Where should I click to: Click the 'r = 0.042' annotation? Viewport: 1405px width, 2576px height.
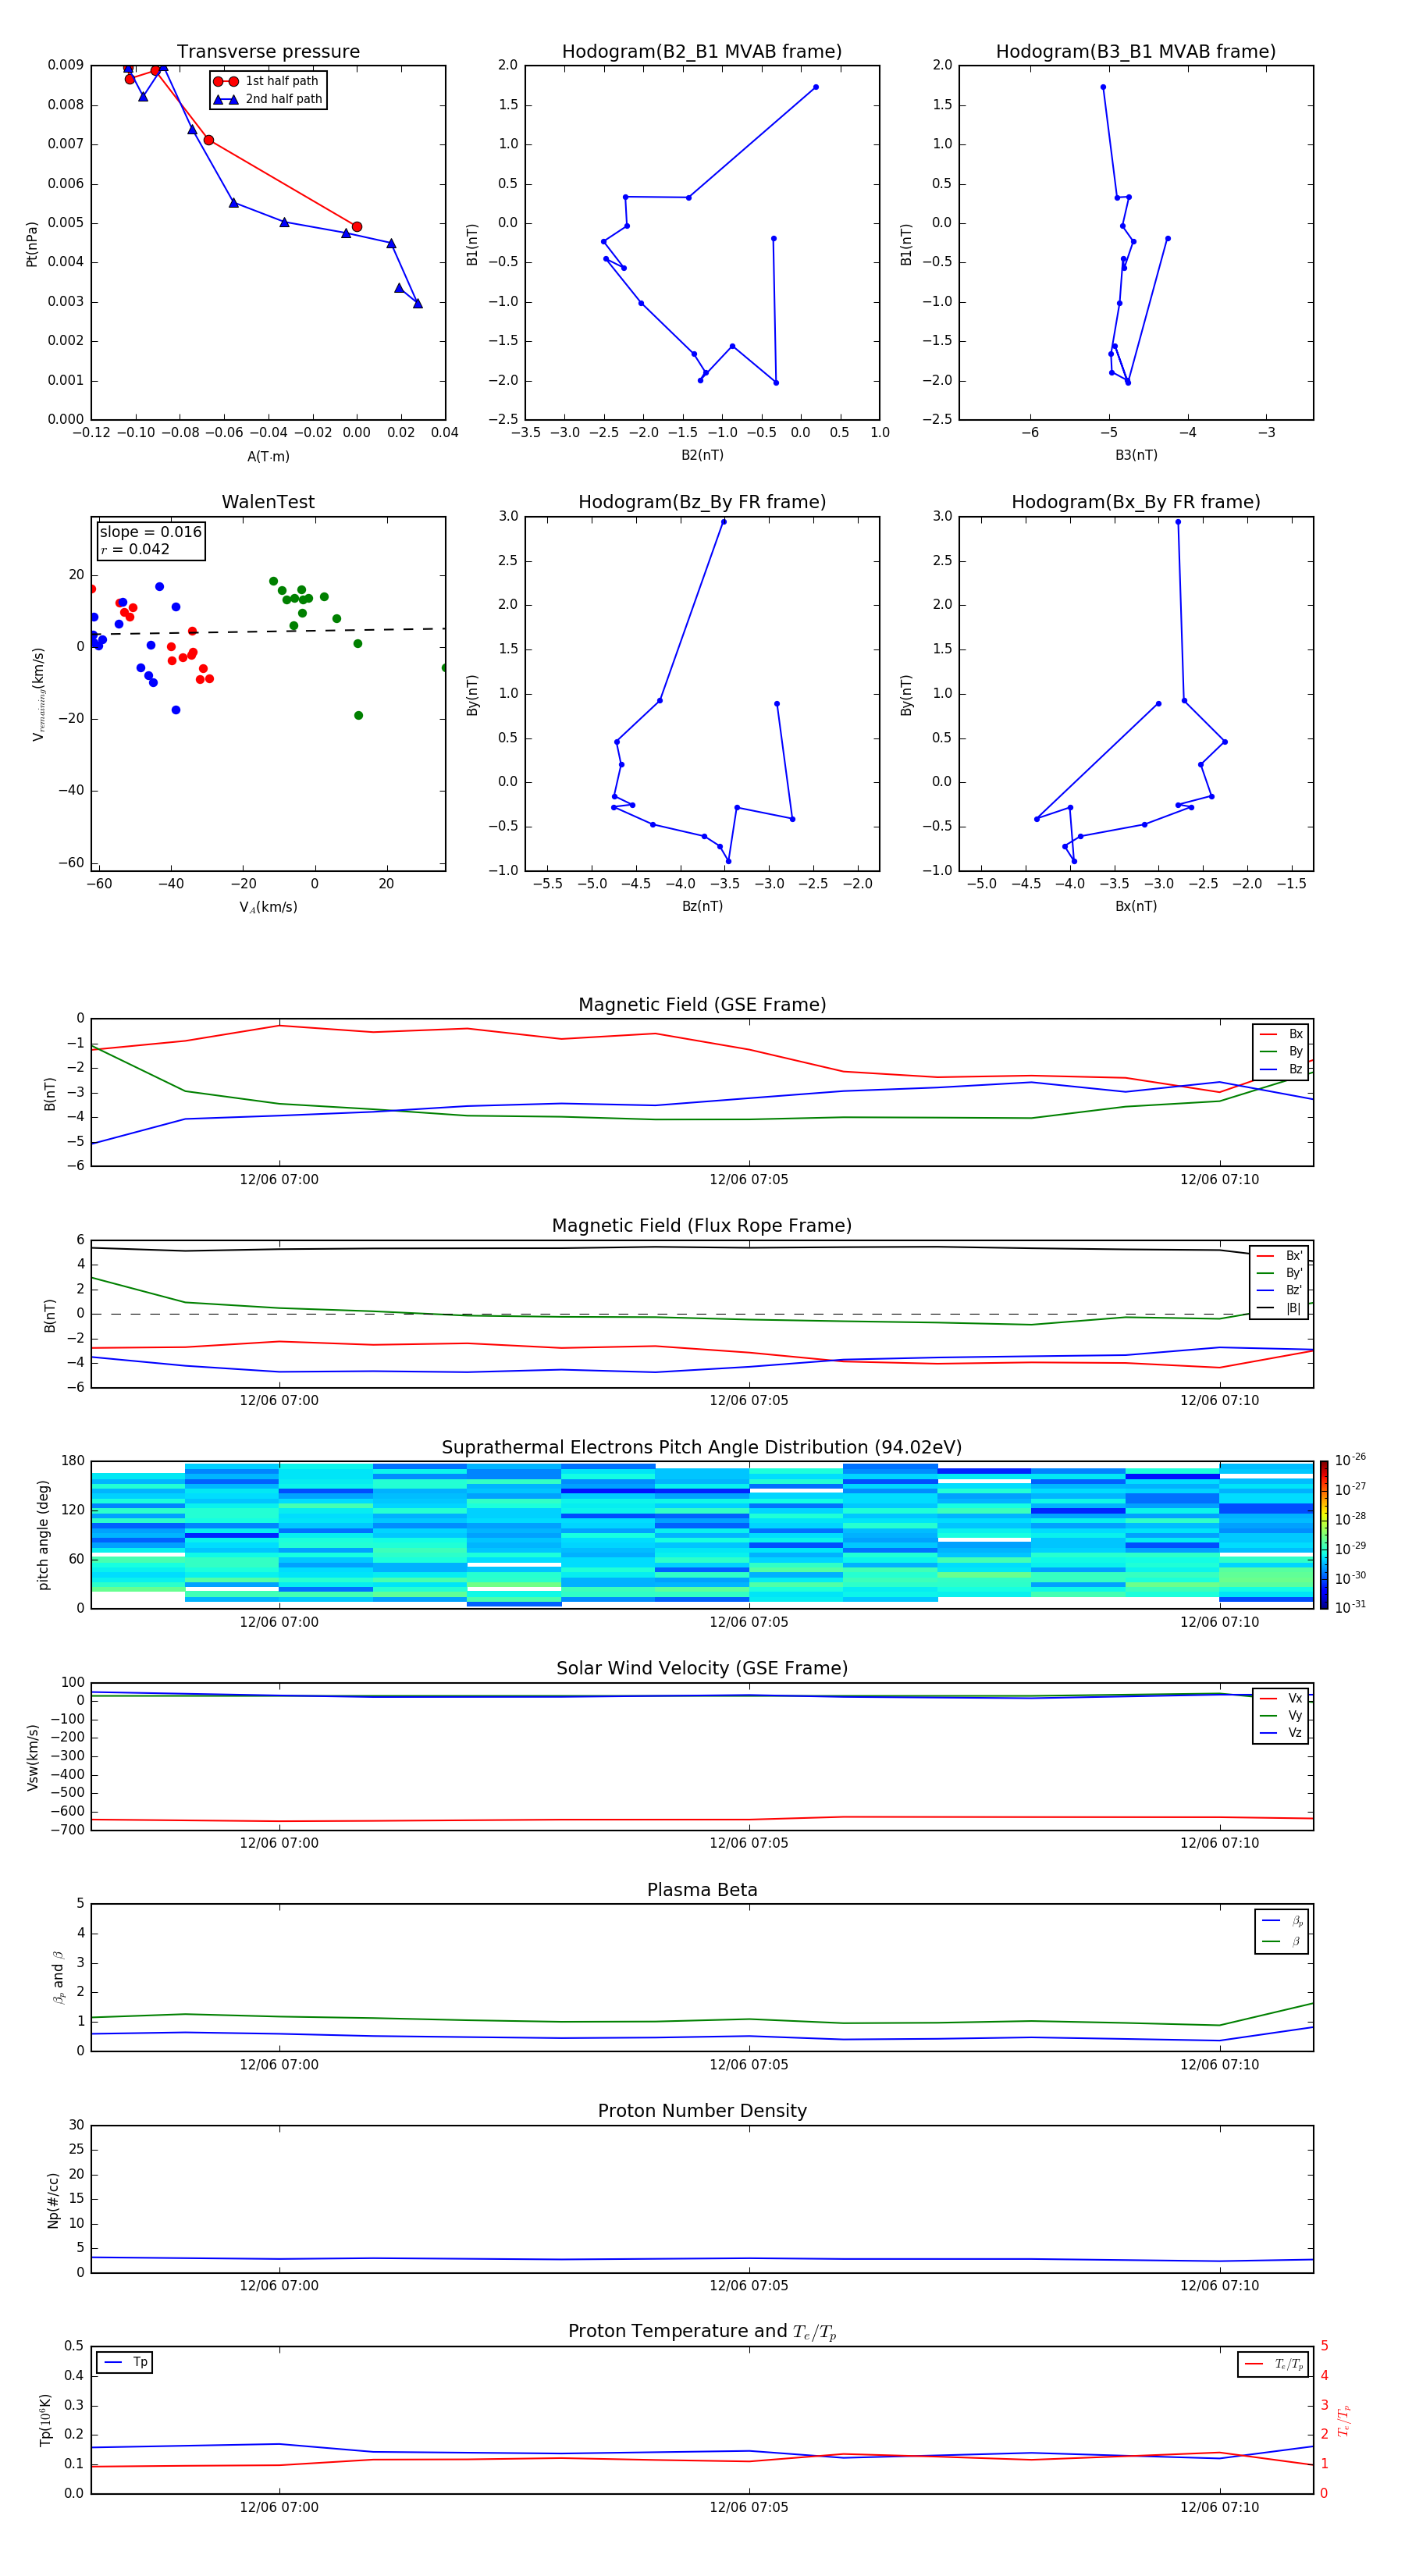point(135,549)
